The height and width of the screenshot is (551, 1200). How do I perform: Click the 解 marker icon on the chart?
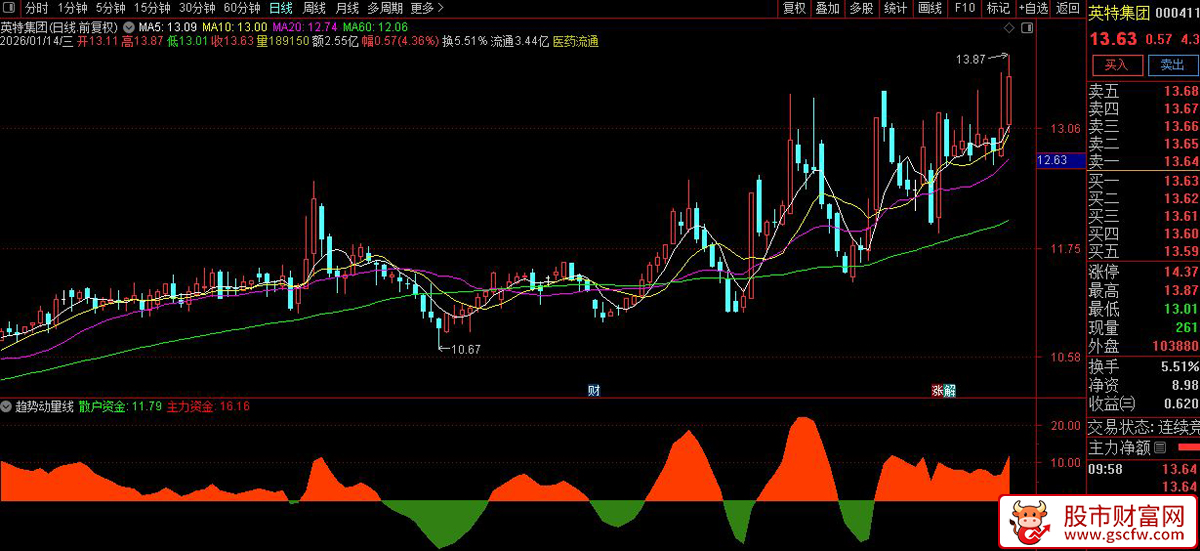click(950, 389)
